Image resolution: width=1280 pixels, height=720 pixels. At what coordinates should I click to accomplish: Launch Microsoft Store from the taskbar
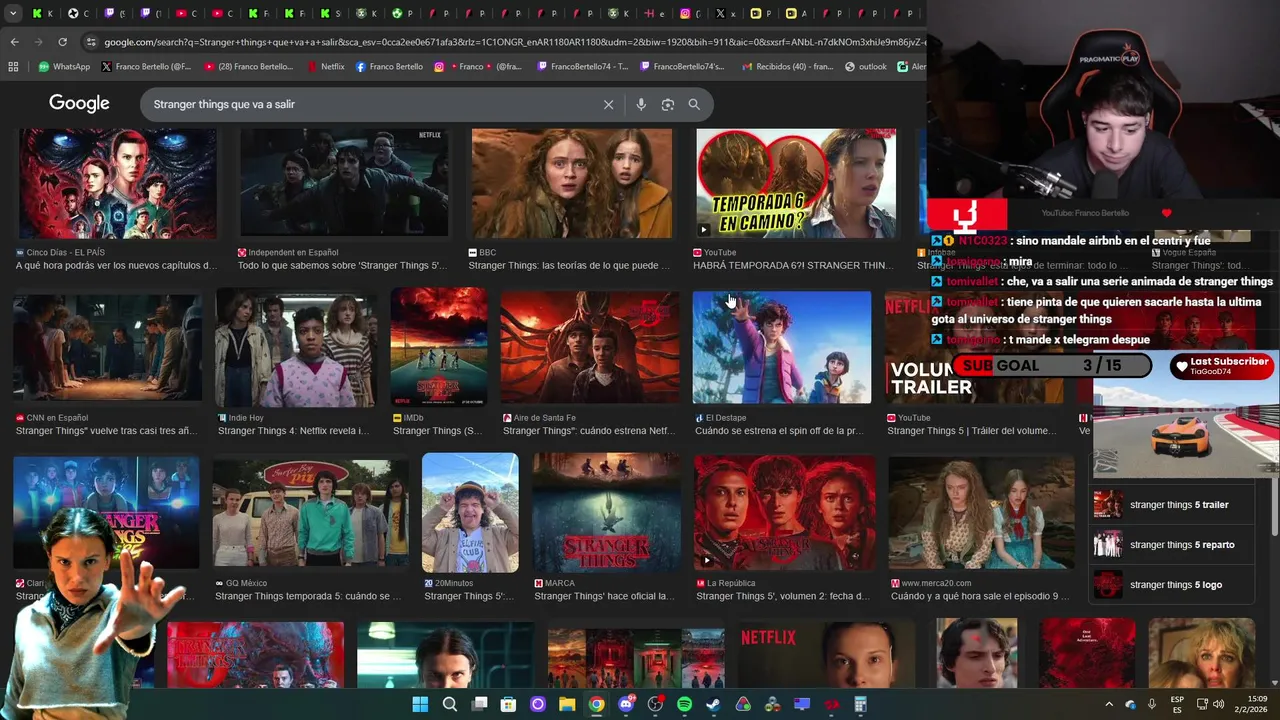[x=508, y=704]
